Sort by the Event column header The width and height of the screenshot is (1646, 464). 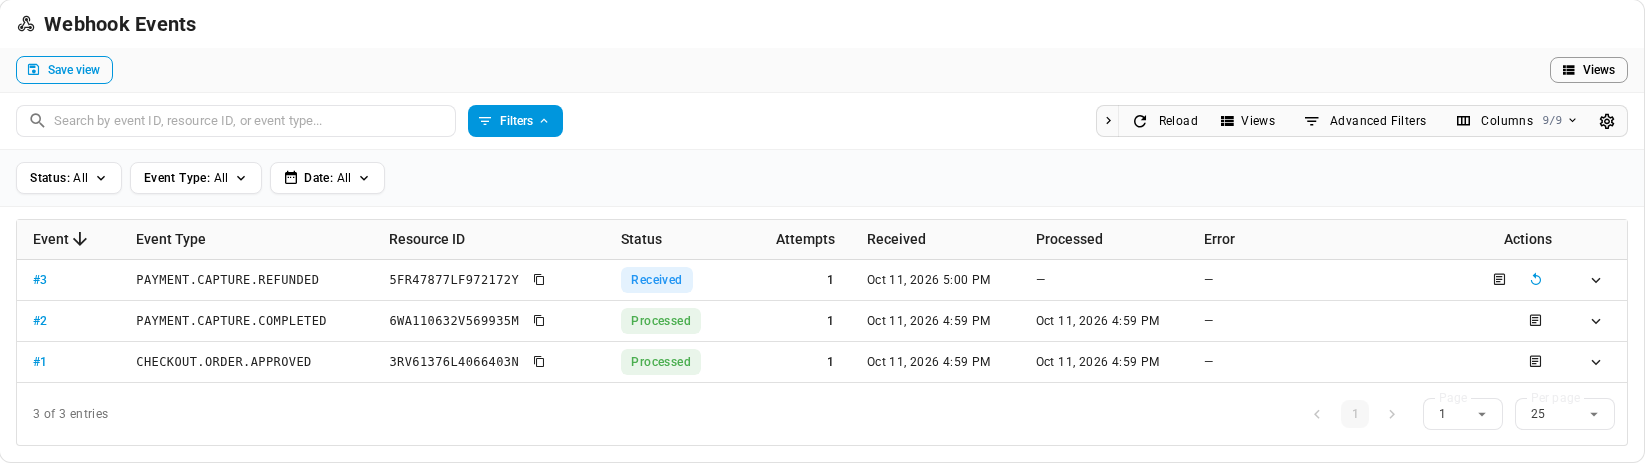[x=60, y=240]
